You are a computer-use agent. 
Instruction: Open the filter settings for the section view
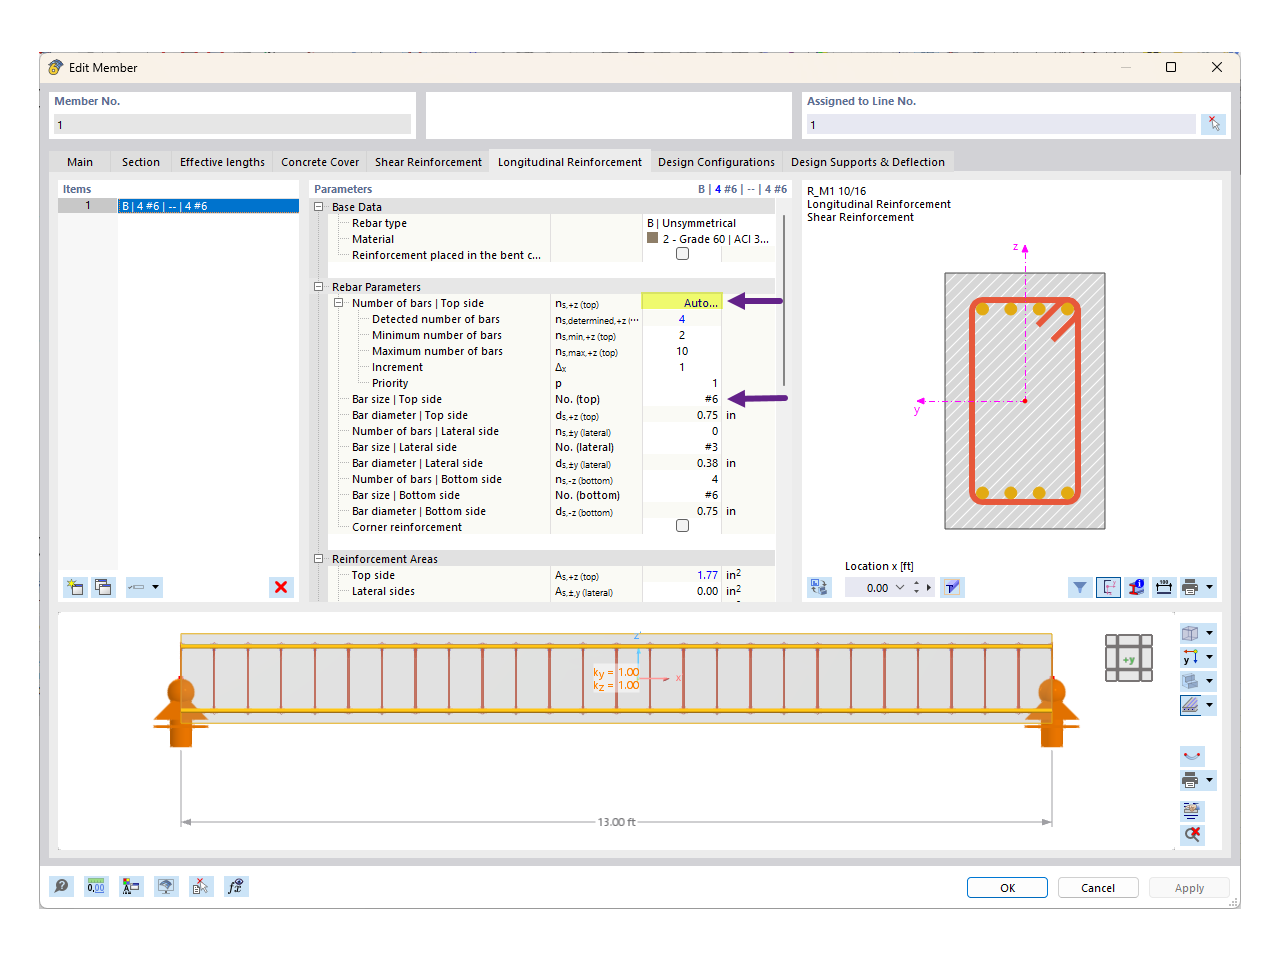(1080, 587)
